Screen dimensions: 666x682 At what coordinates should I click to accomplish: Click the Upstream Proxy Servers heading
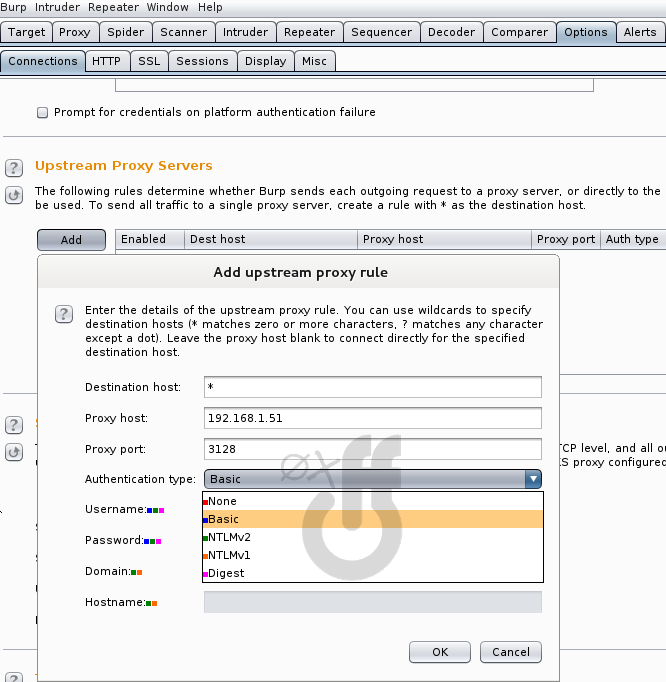pyautogui.click(x=124, y=166)
